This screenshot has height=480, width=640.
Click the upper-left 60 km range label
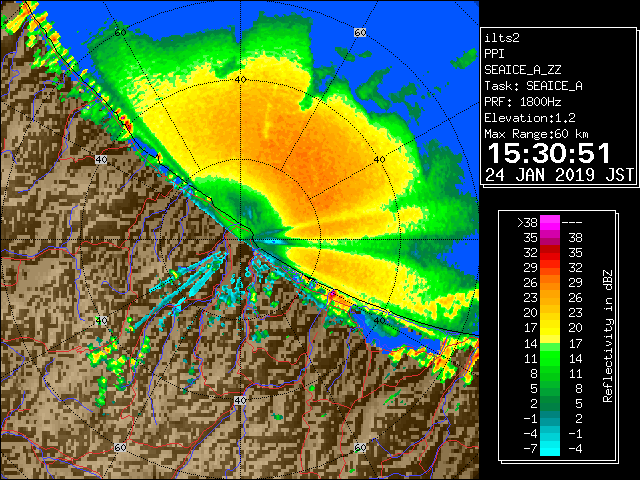coord(120,32)
